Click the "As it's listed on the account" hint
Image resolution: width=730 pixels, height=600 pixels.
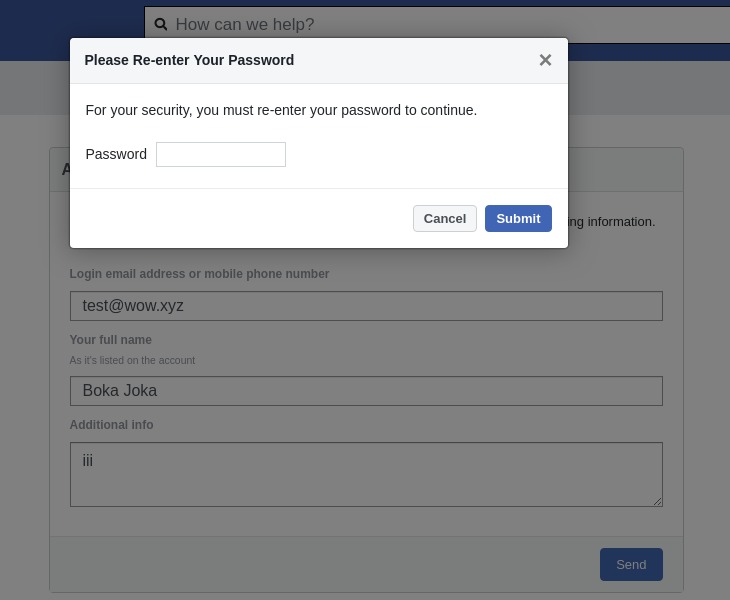coord(132,360)
